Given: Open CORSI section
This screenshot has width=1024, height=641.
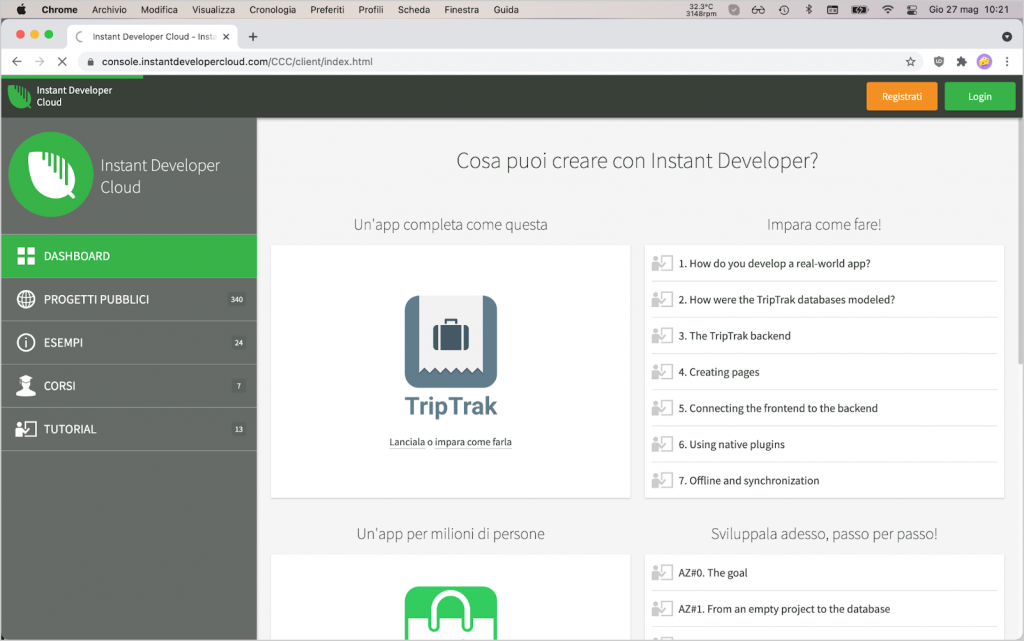Looking at the screenshot, I should point(129,386).
